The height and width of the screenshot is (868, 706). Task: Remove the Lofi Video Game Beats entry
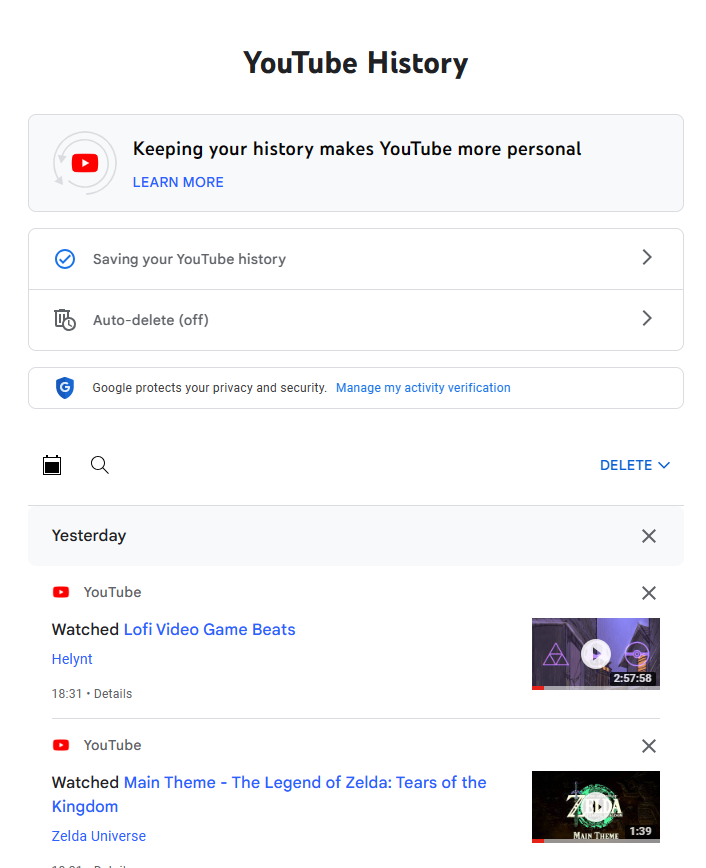click(x=649, y=593)
